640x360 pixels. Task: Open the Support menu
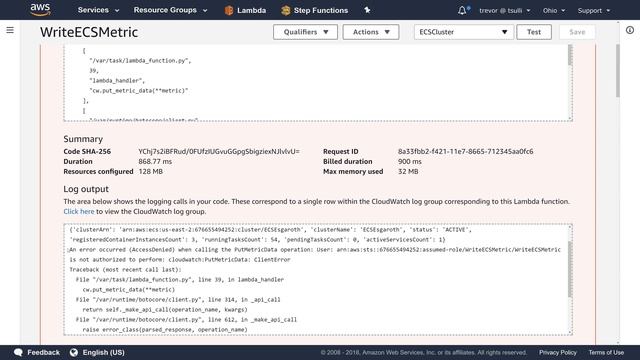(594, 11)
